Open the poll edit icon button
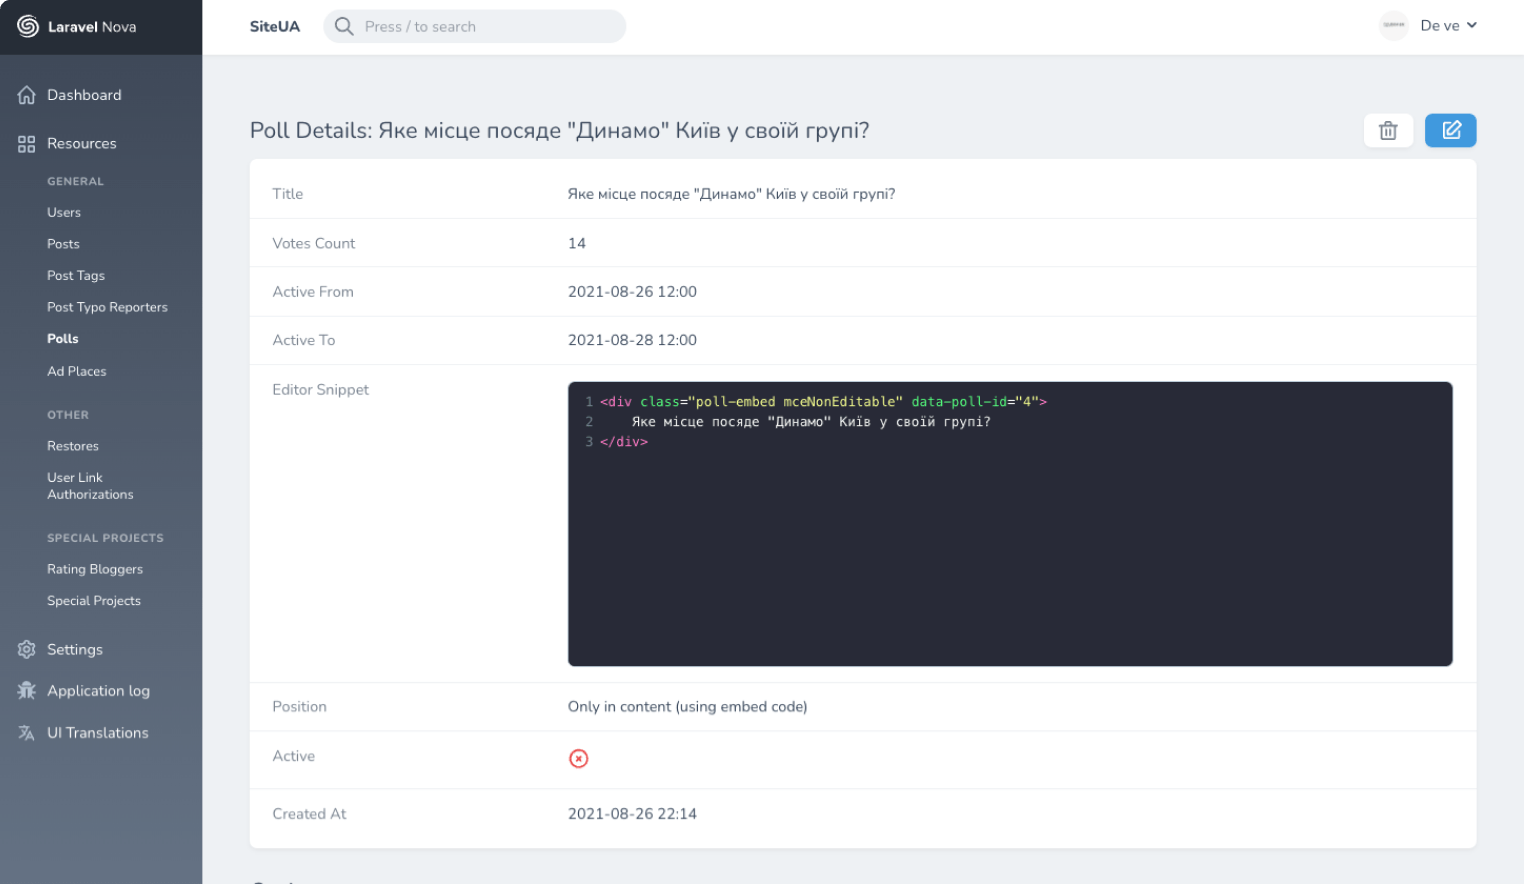 [x=1450, y=130]
